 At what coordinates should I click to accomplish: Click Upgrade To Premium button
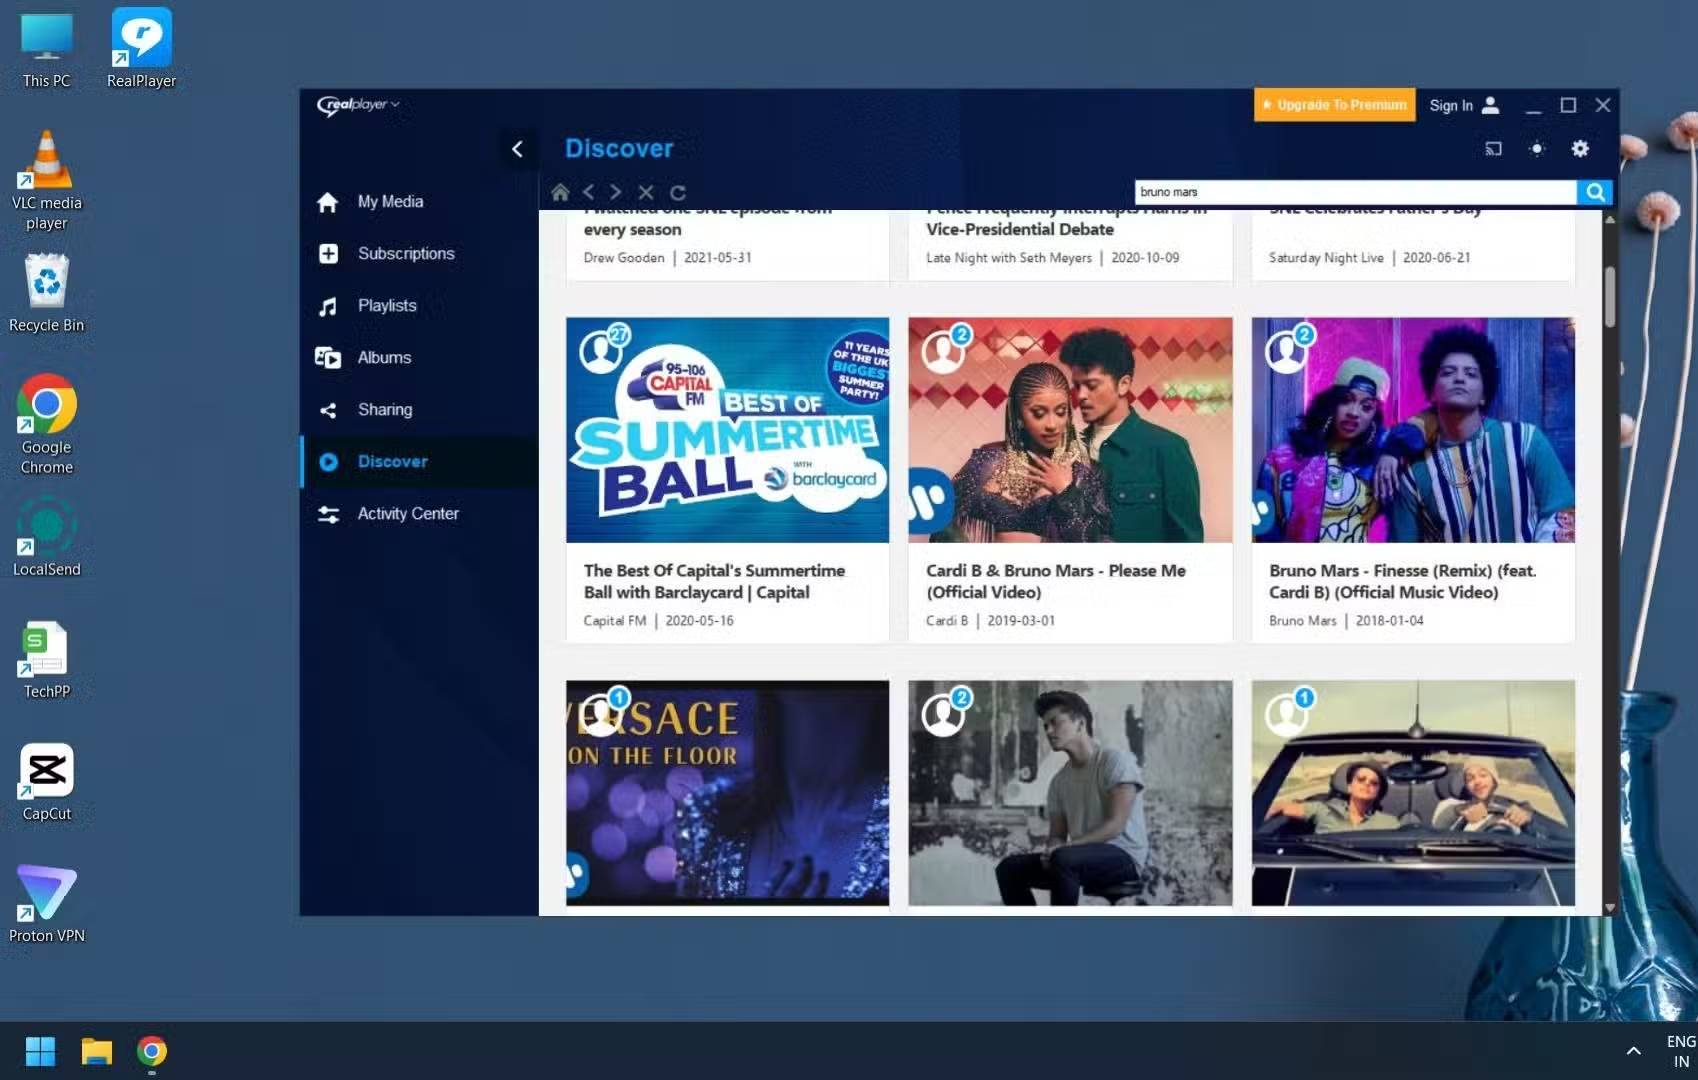pos(1334,105)
